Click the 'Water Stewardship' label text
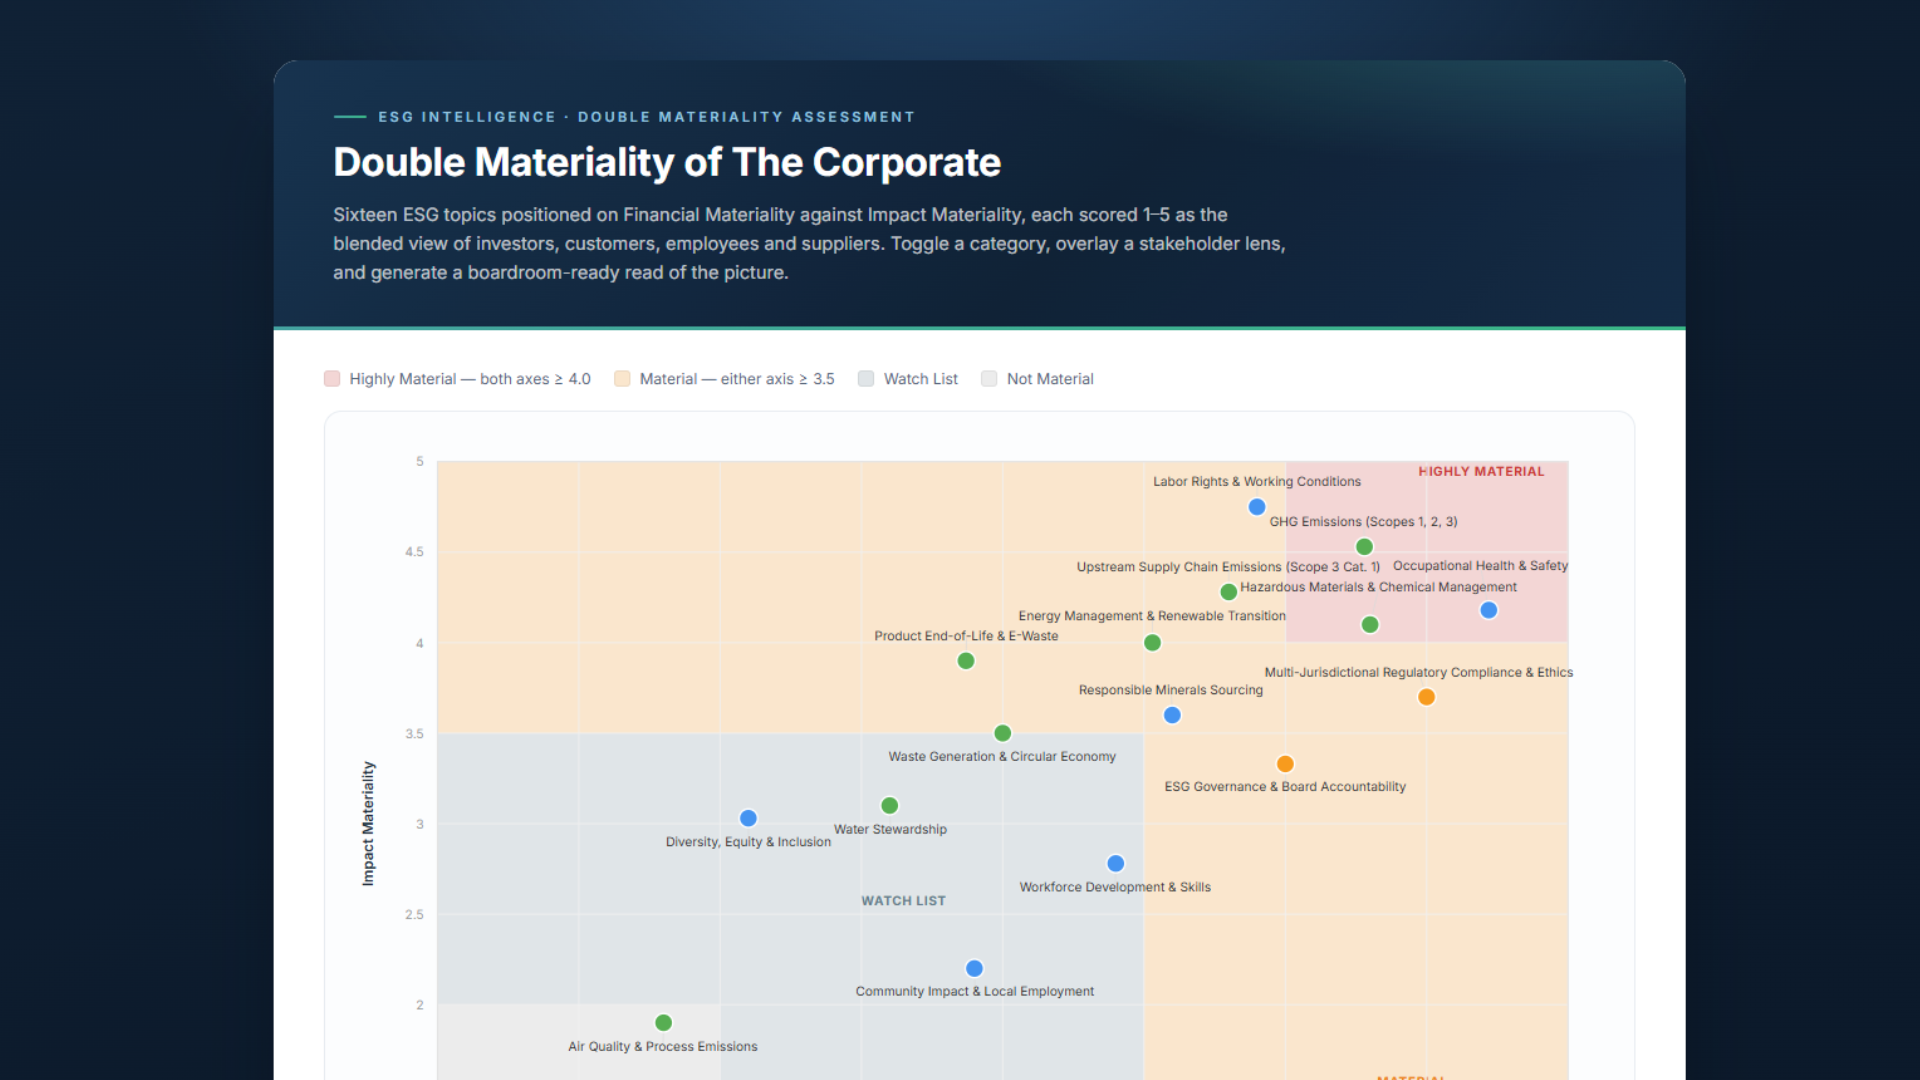Image resolution: width=1920 pixels, height=1080 pixels. click(x=890, y=829)
